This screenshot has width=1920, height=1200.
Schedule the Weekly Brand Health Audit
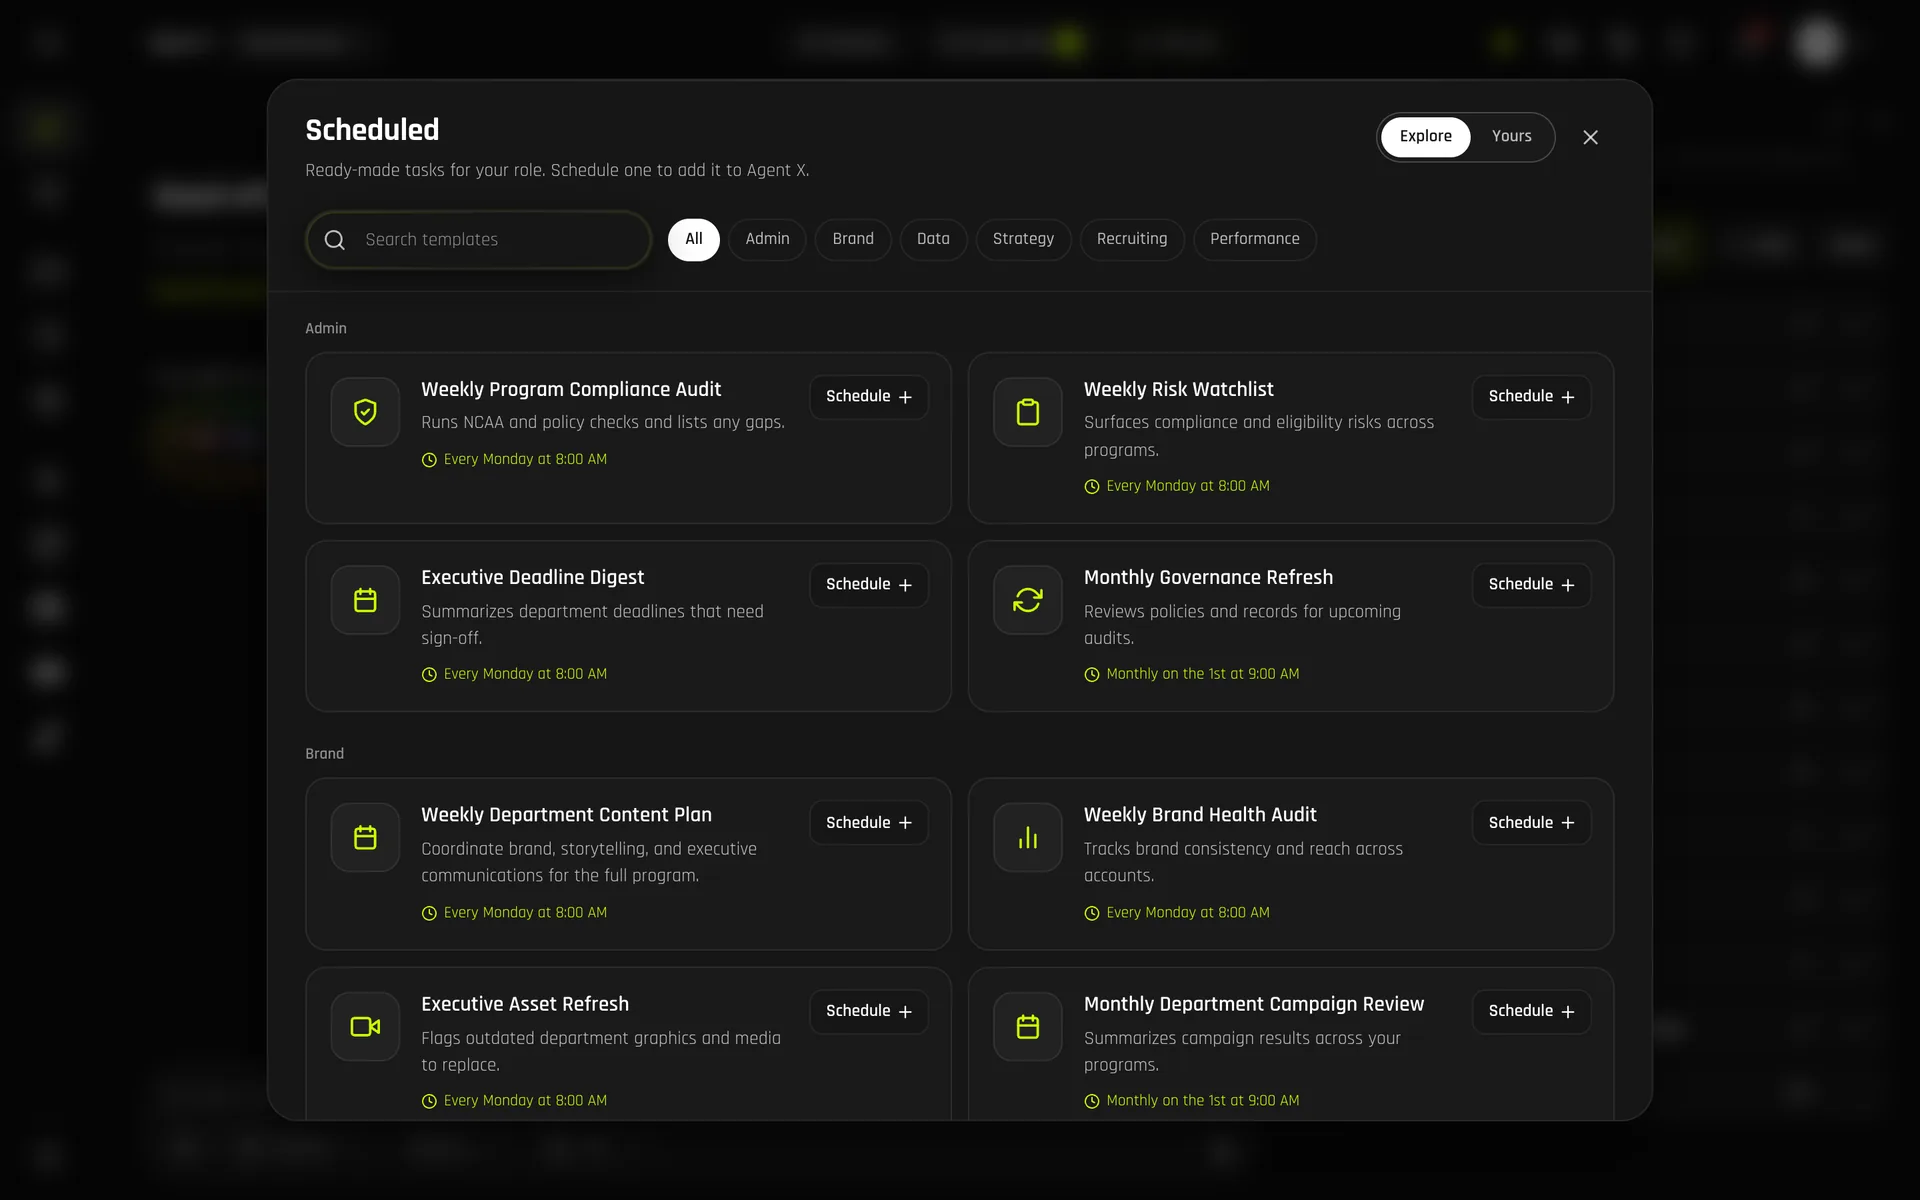click(x=1531, y=823)
